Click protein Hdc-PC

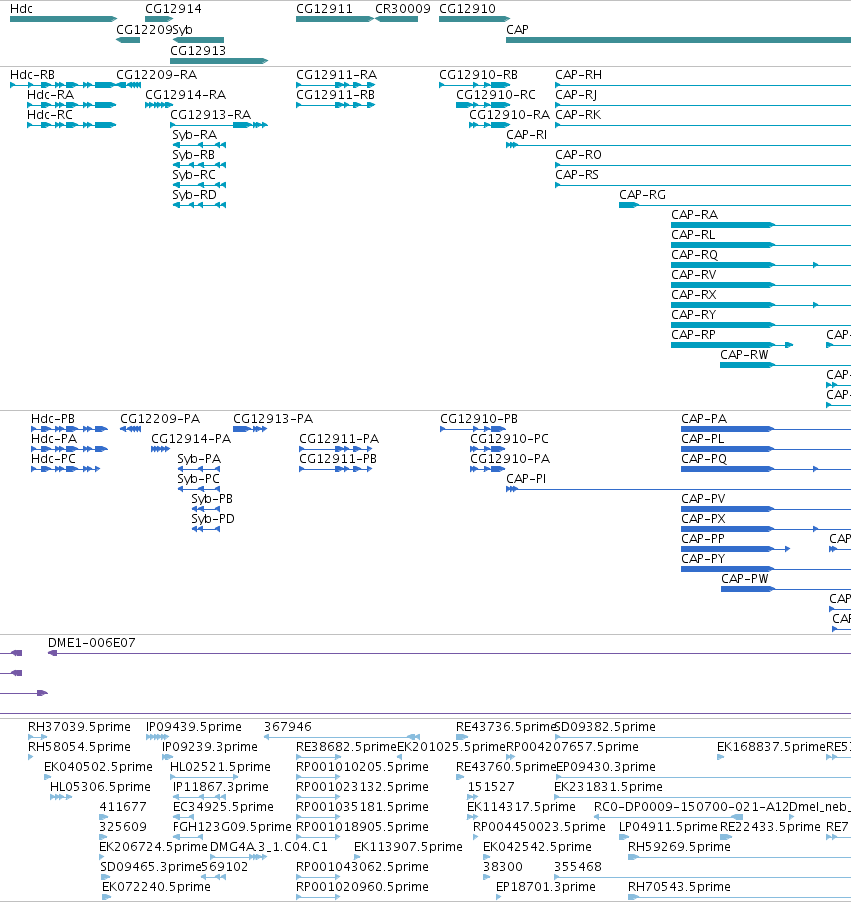[65, 469]
